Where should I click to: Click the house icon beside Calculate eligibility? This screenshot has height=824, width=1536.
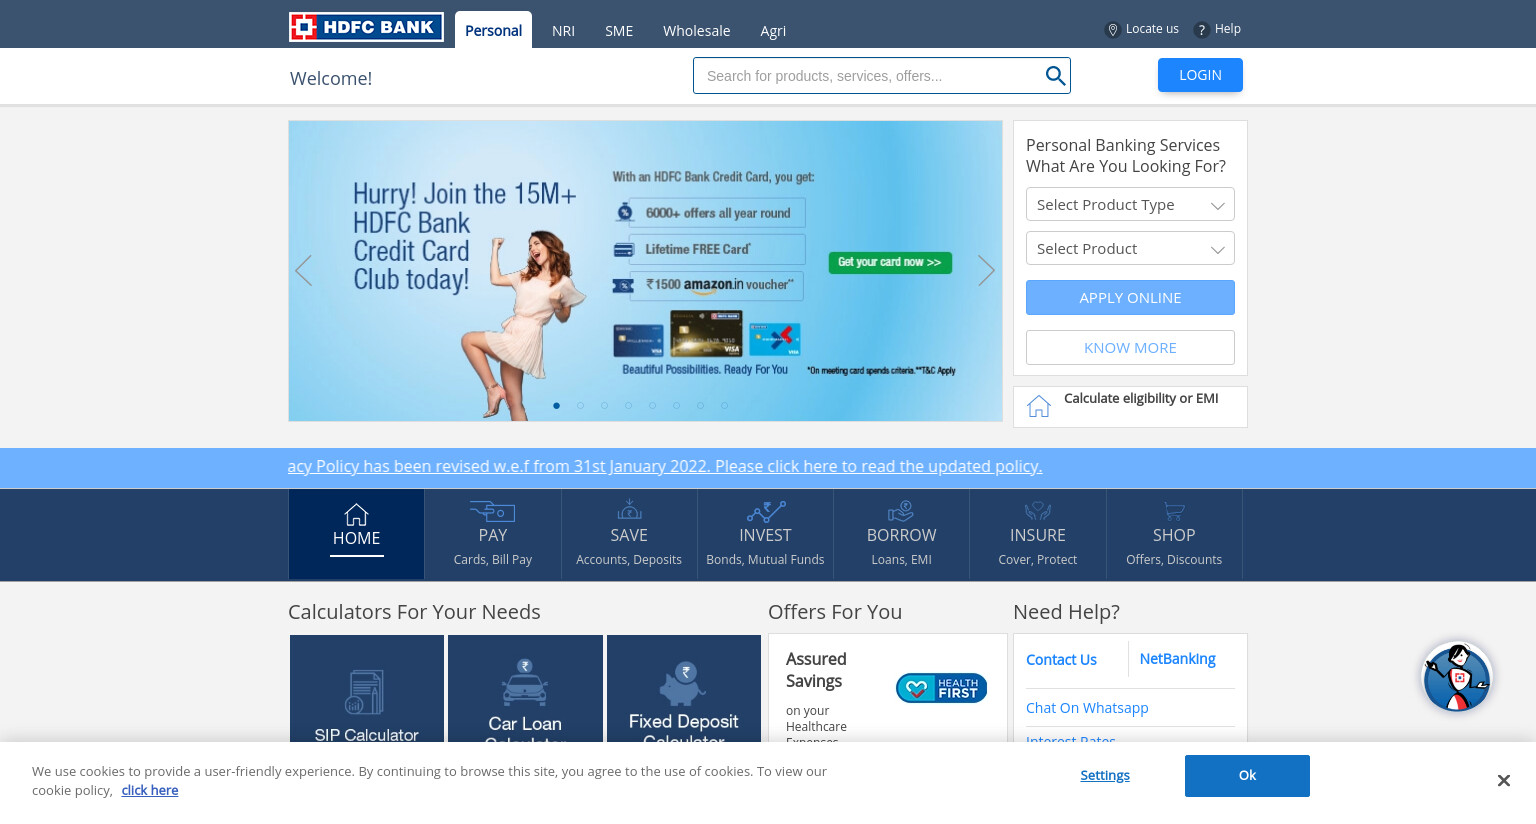pos(1039,406)
